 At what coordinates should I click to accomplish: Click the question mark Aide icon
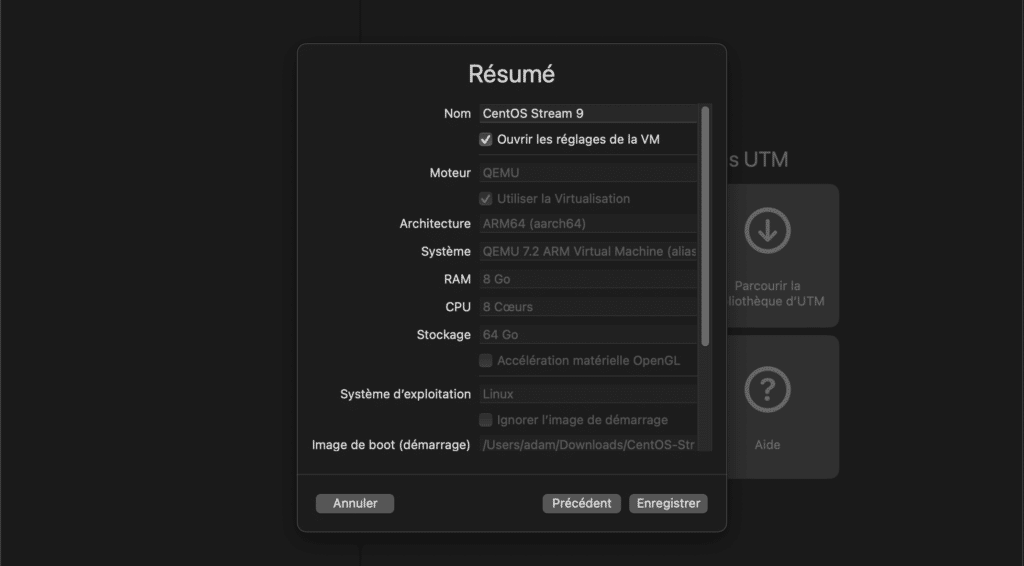point(767,390)
